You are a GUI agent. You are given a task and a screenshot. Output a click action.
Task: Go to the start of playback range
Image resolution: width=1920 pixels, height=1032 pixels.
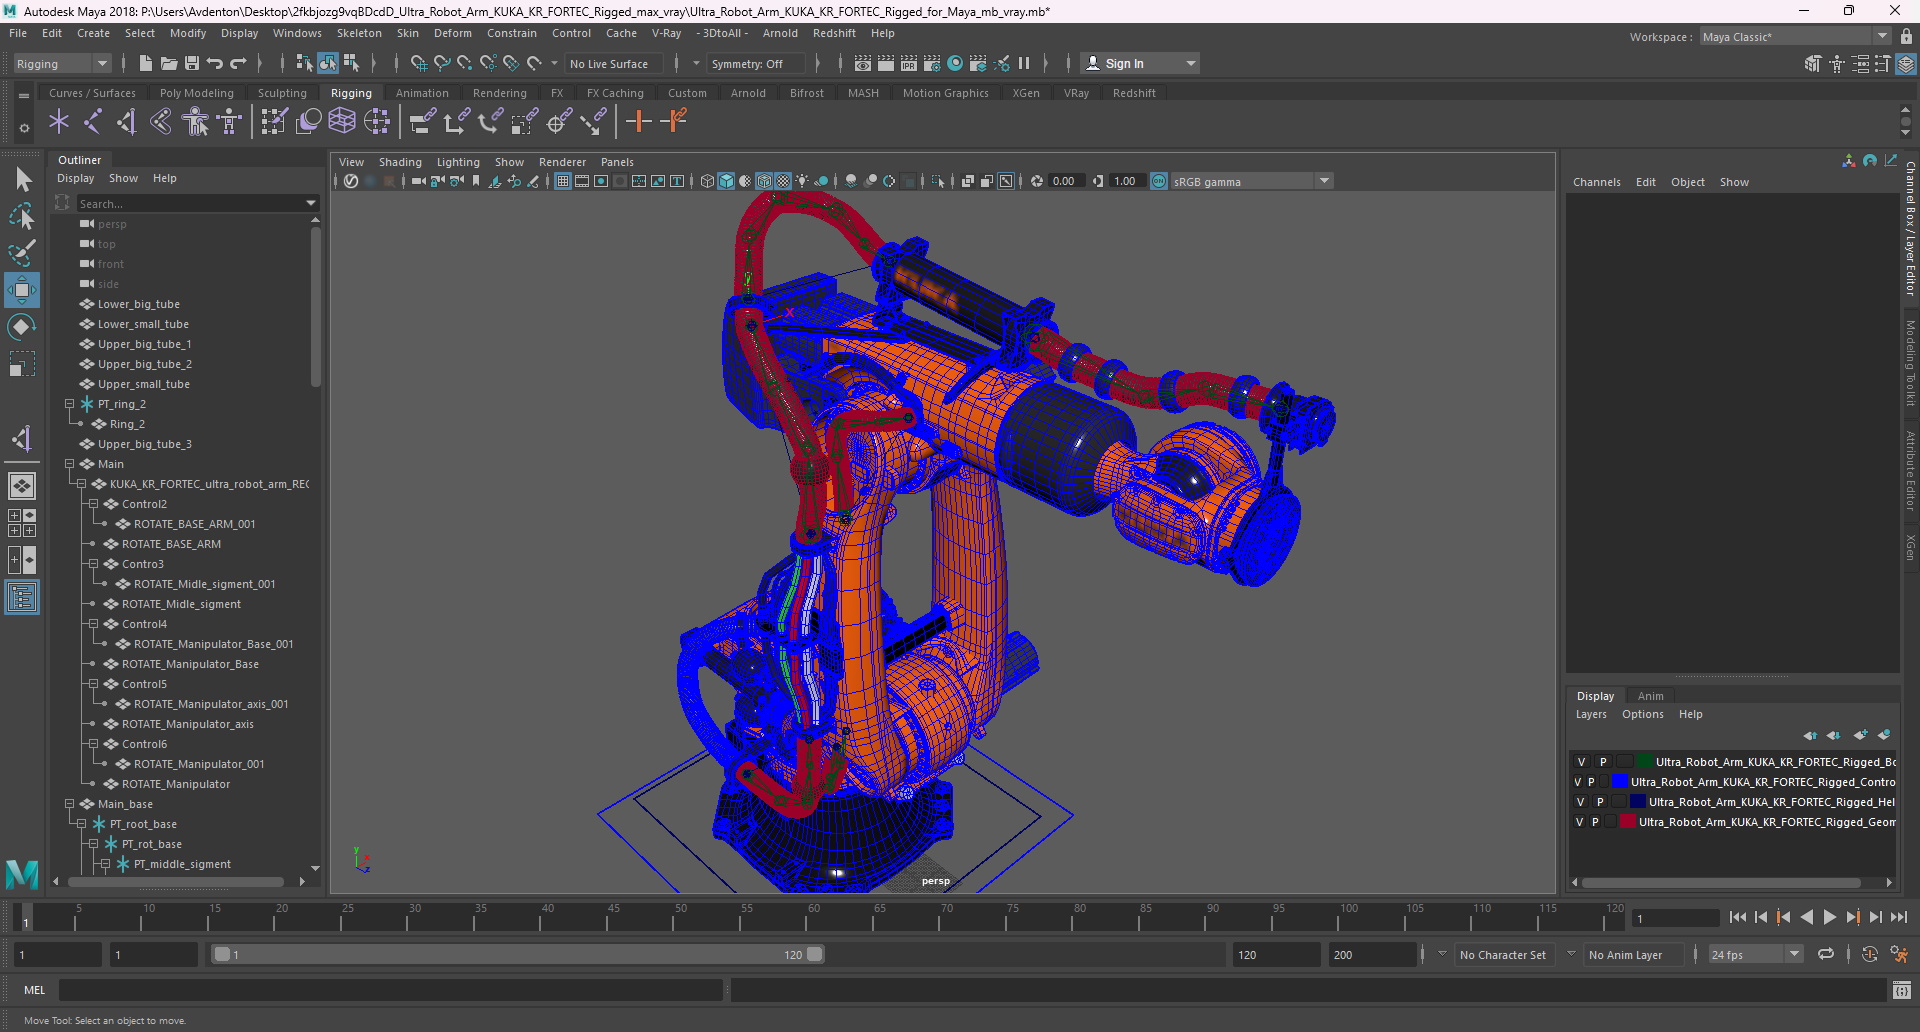point(1738,917)
